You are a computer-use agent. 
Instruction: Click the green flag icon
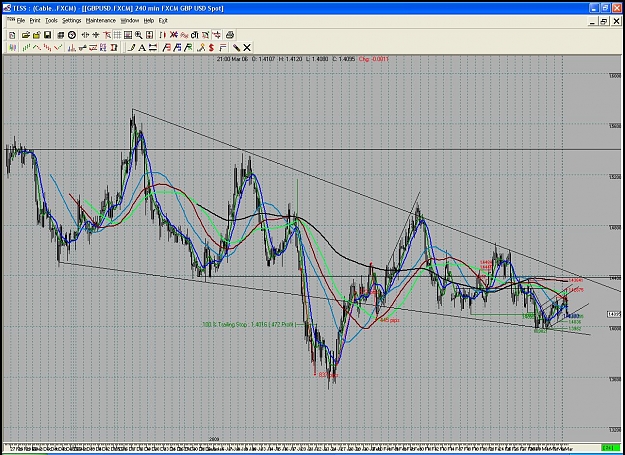click(x=188, y=48)
